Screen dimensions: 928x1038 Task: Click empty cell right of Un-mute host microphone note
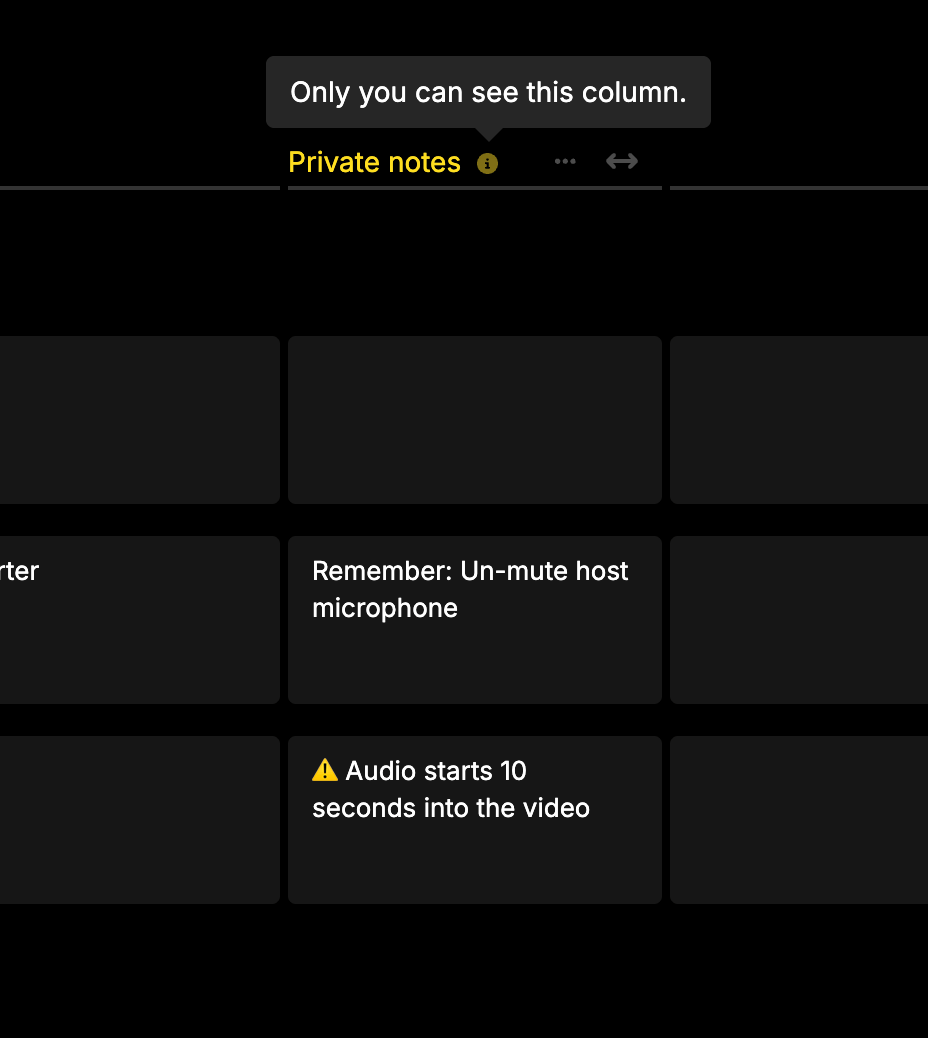coord(799,620)
